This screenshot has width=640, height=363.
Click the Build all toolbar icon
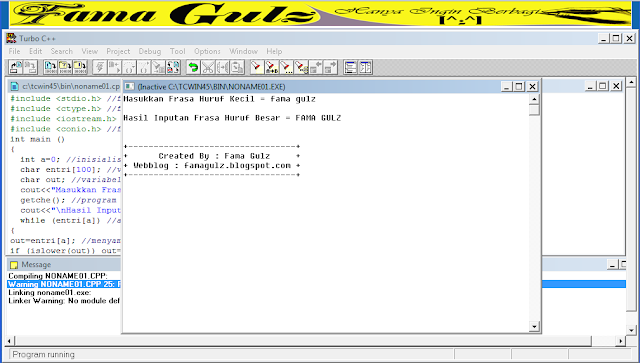(80, 67)
